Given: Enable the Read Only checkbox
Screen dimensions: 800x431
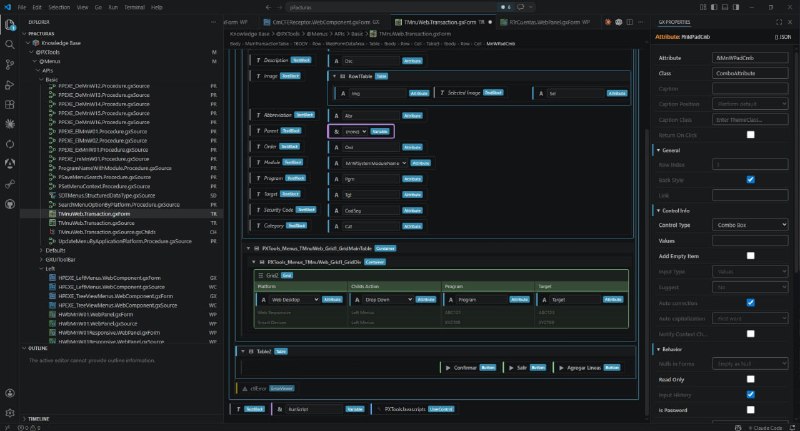Looking at the screenshot, I should click(x=751, y=379).
